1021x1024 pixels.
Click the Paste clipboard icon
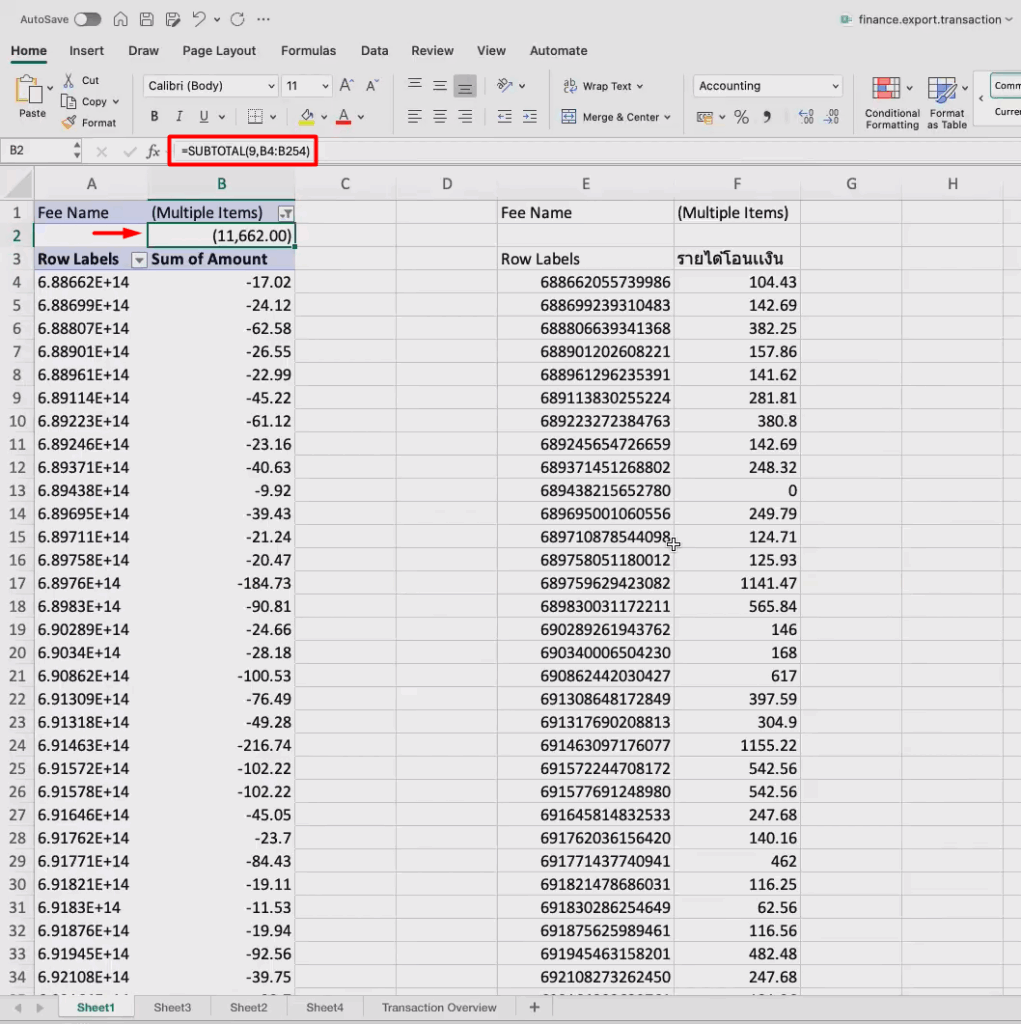(x=30, y=92)
